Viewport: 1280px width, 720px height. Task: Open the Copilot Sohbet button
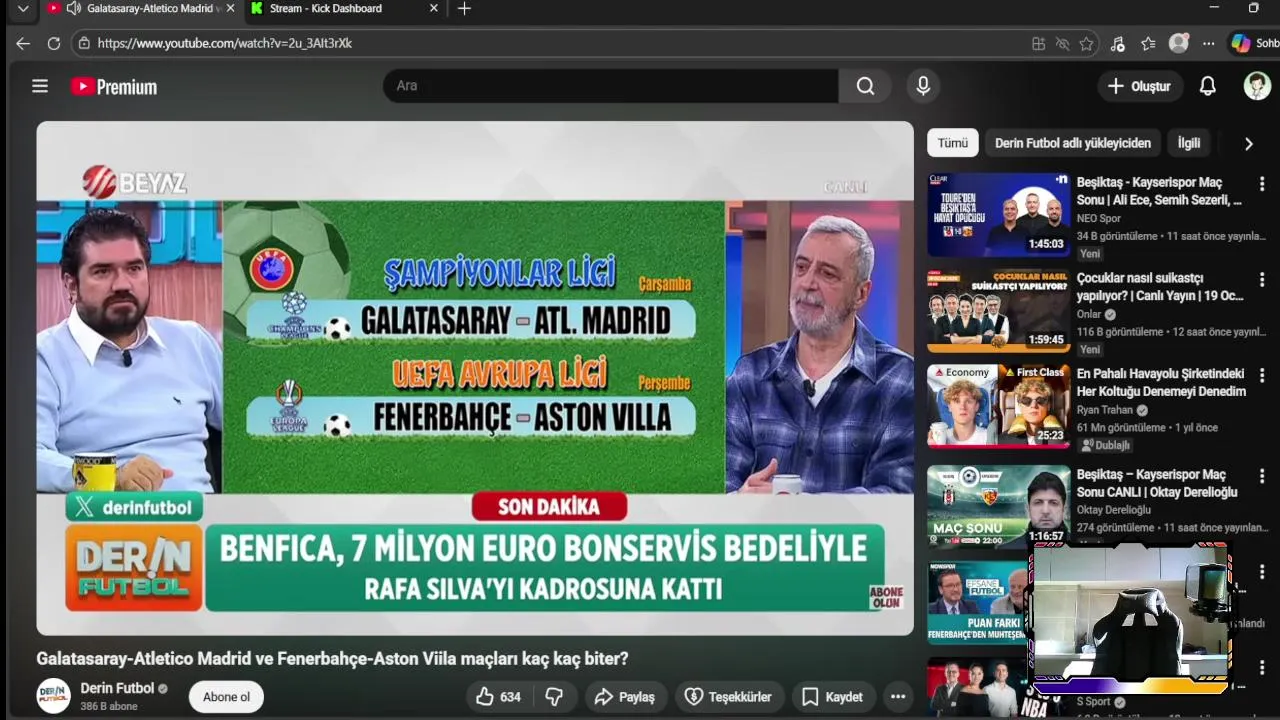click(1254, 43)
